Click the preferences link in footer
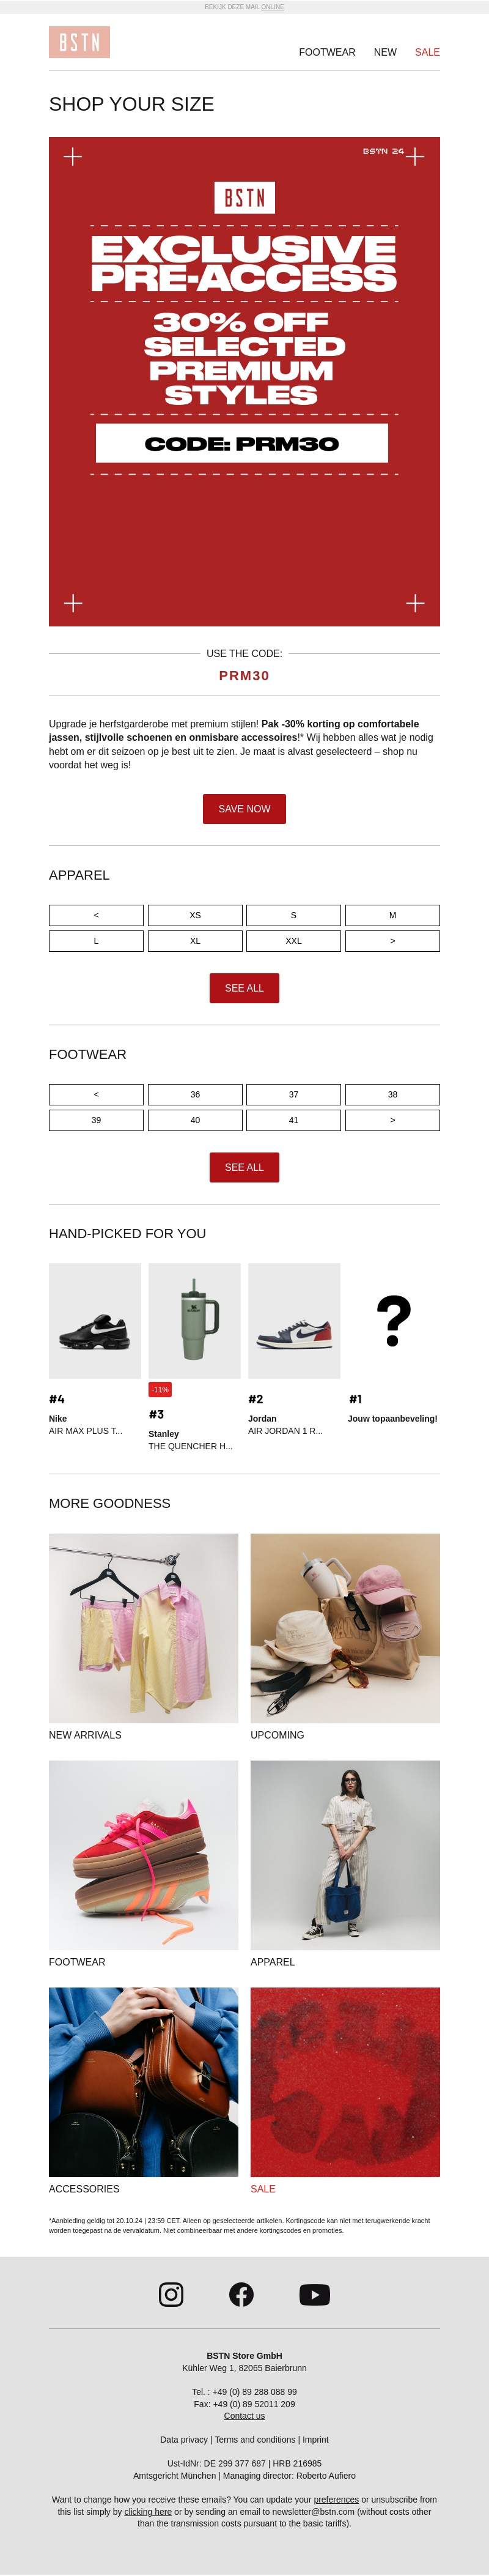Image resolution: width=489 pixels, height=2576 pixels. 336,2499
